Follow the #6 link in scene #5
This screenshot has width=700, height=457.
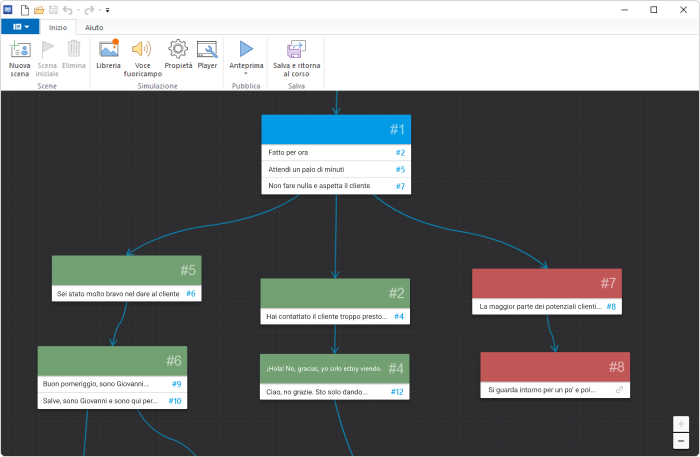click(x=191, y=294)
